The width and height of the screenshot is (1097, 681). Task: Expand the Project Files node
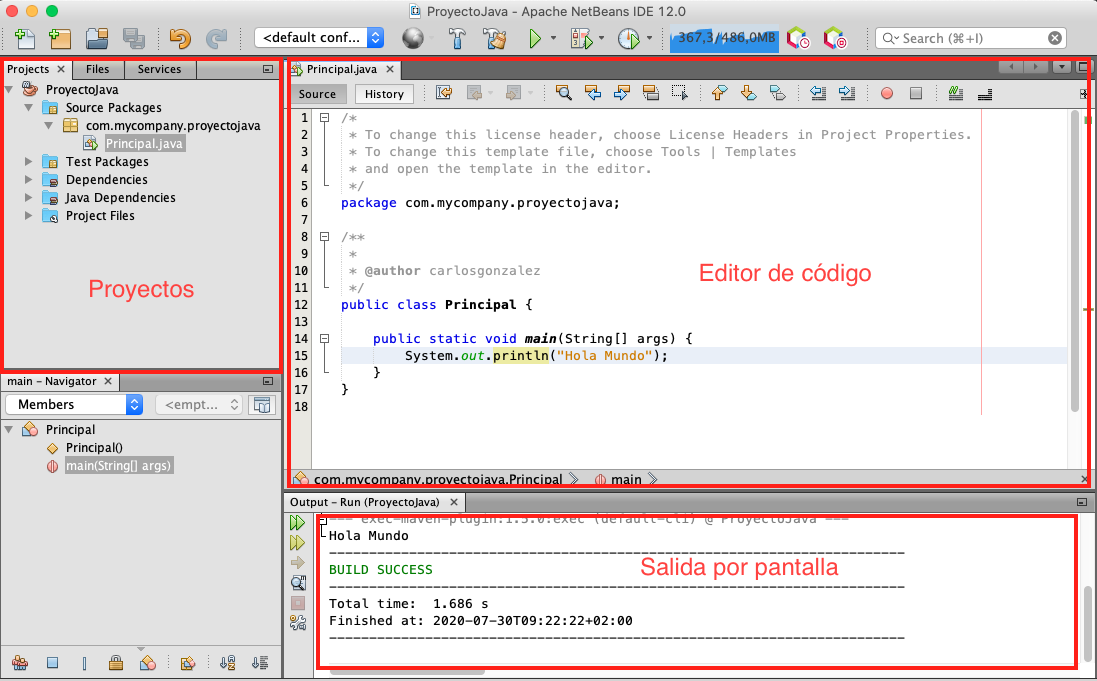click(29, 216)
